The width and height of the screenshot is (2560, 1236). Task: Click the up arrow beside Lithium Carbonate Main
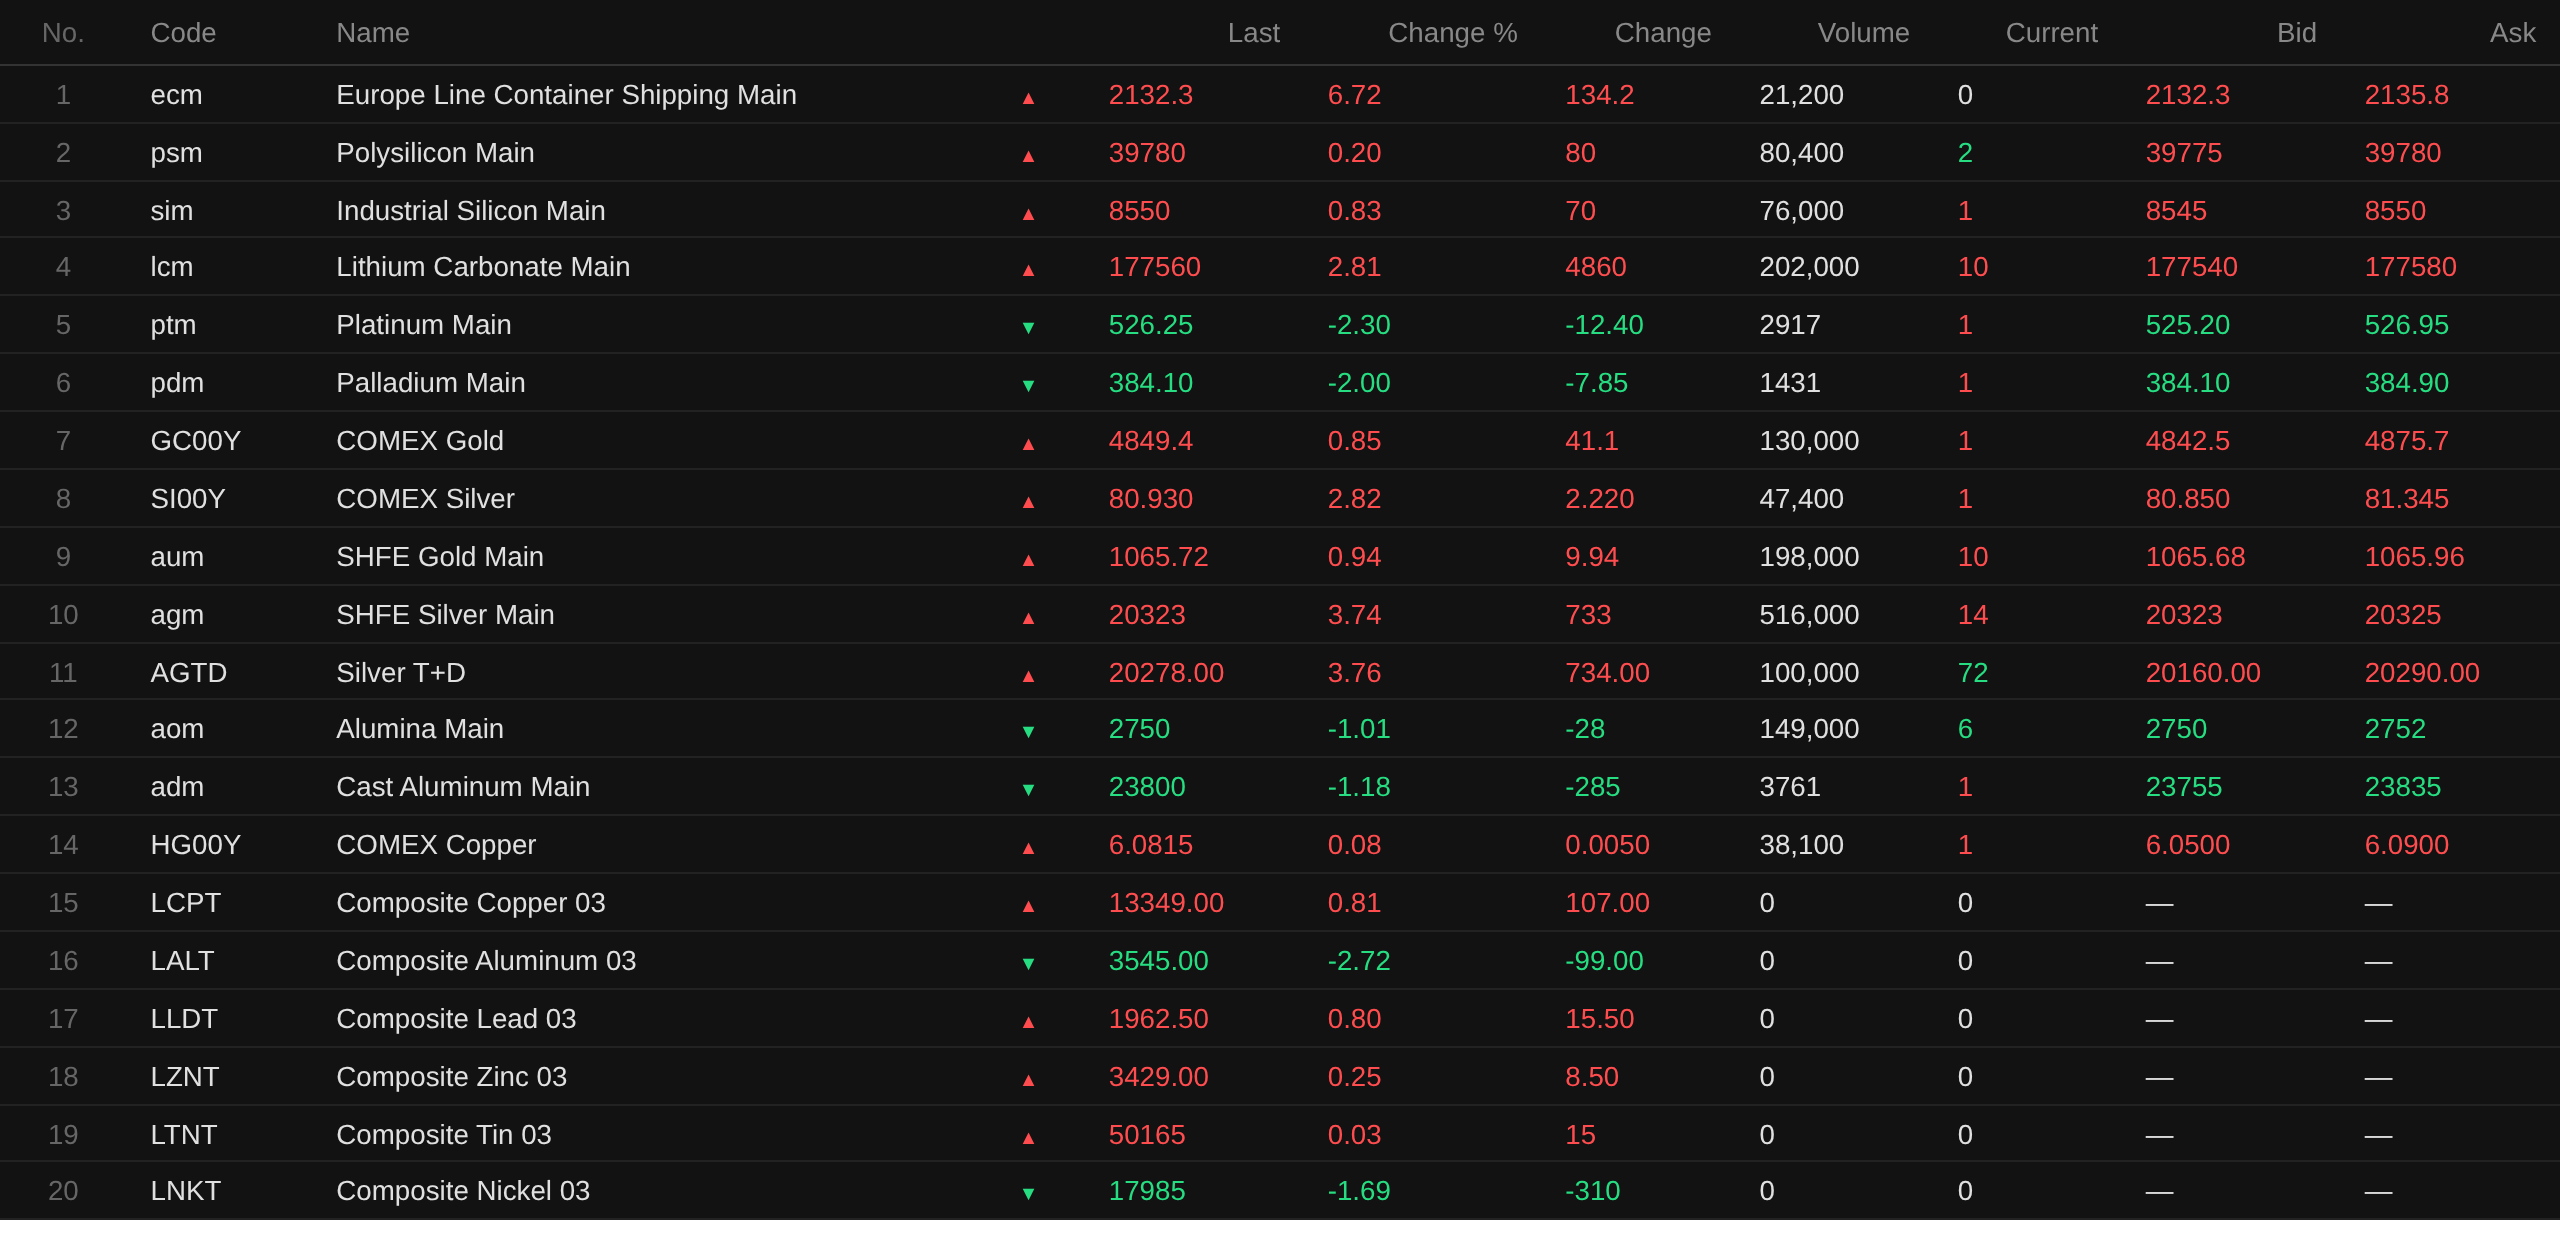click(x=1028, y=269)
